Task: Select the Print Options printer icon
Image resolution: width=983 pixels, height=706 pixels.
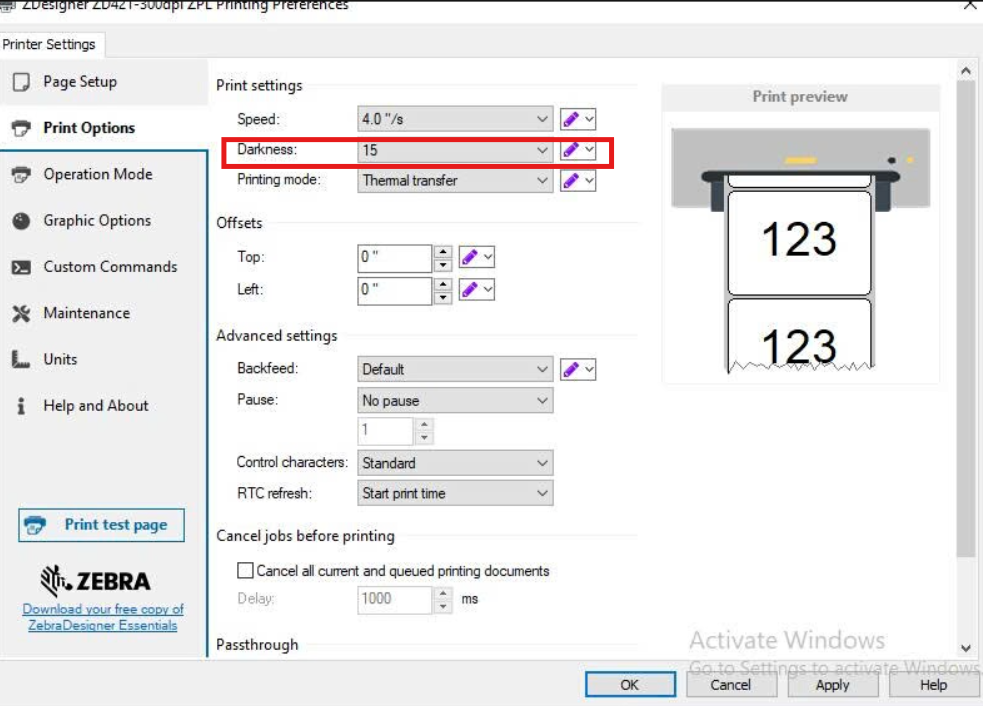Action: coord(21,128)
